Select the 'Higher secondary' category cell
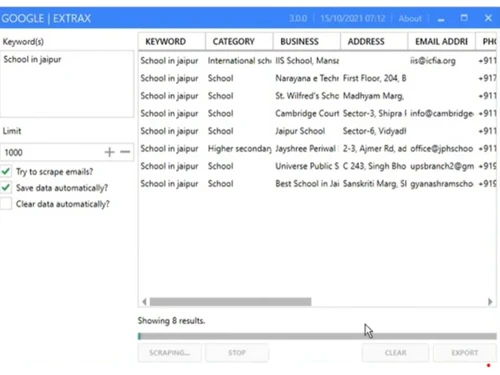The width and height of the screenshot is (500, 375). (239, 149)
